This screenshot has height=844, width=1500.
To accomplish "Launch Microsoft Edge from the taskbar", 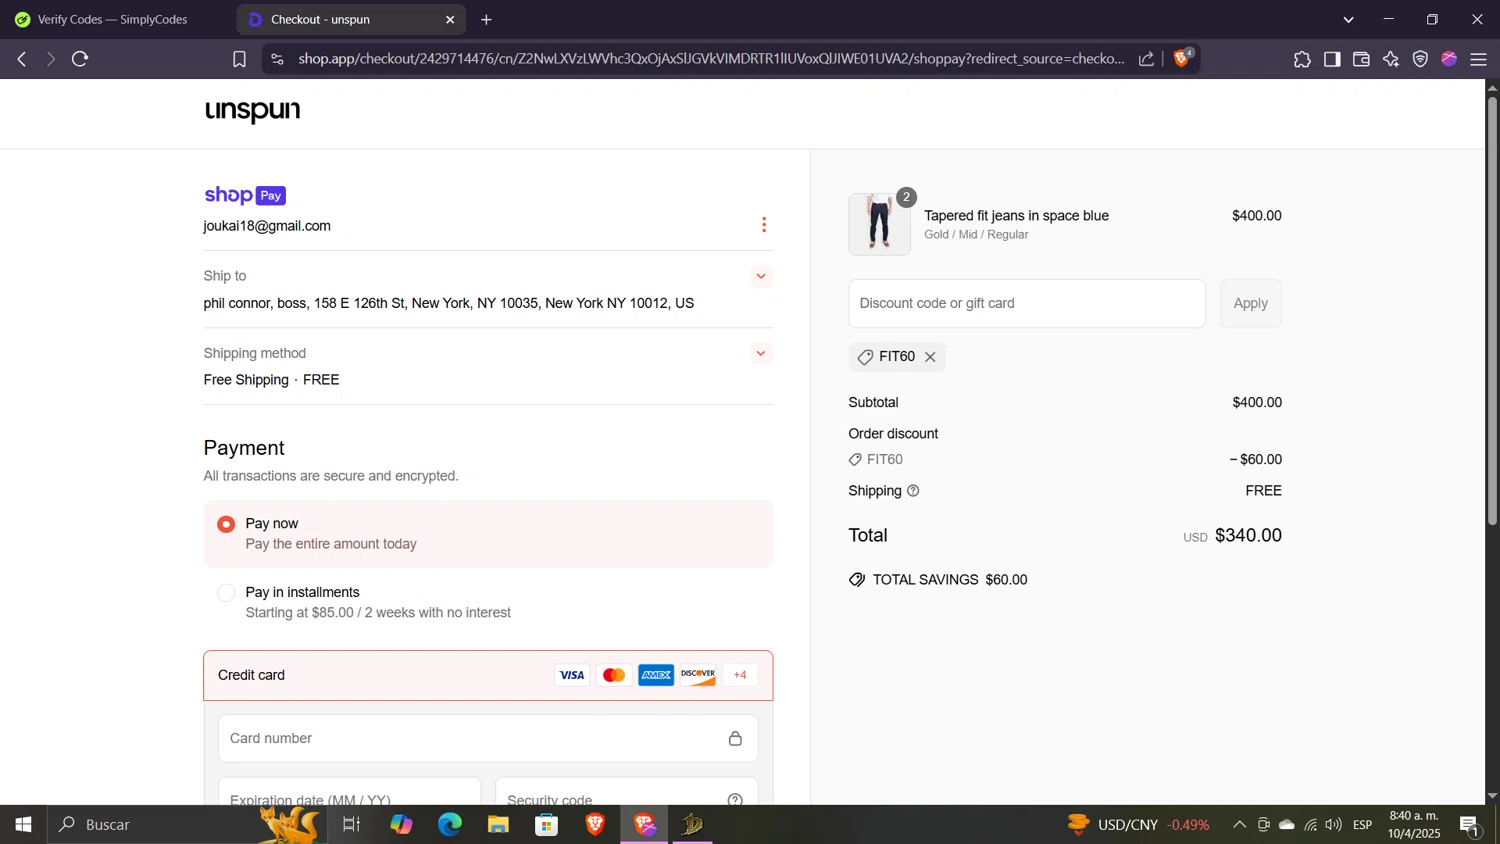I will 450,825.
